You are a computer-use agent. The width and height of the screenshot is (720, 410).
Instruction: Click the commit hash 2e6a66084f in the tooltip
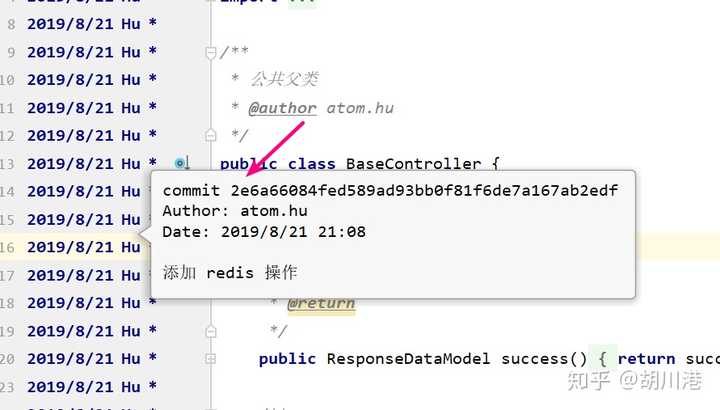tap(424, 191)
